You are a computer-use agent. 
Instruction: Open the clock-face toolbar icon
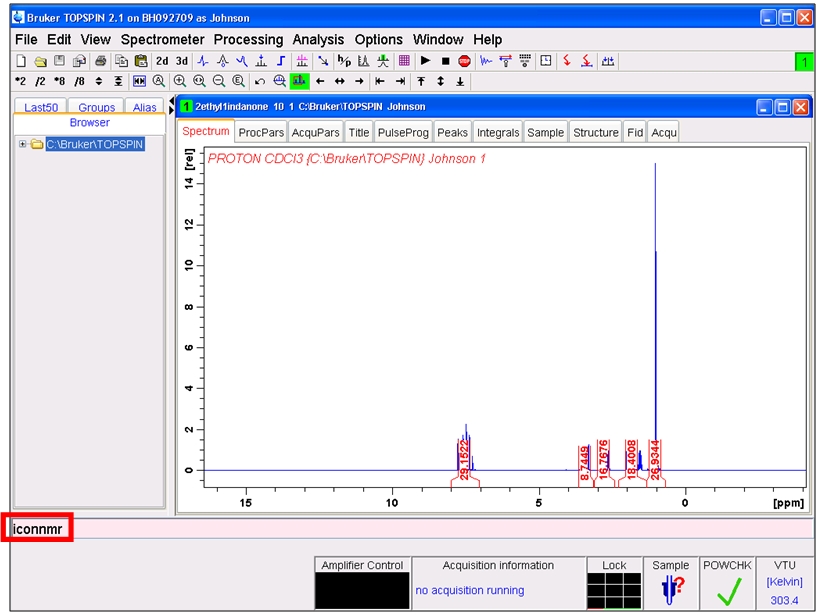(x=545, y=61)
